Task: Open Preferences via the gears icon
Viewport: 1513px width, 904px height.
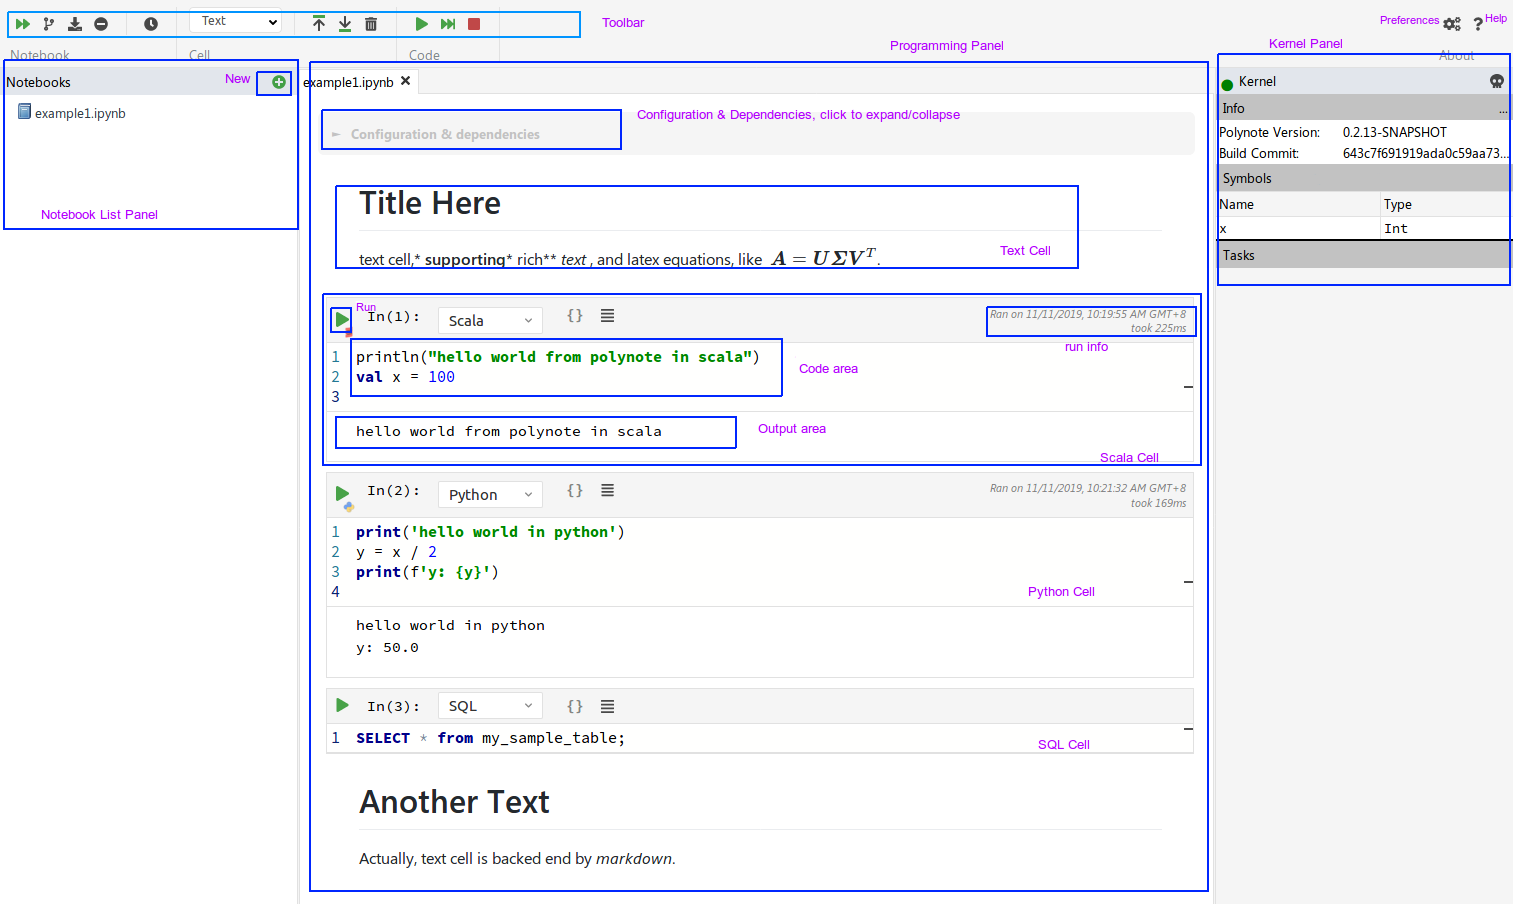Action: point(1452,24)
